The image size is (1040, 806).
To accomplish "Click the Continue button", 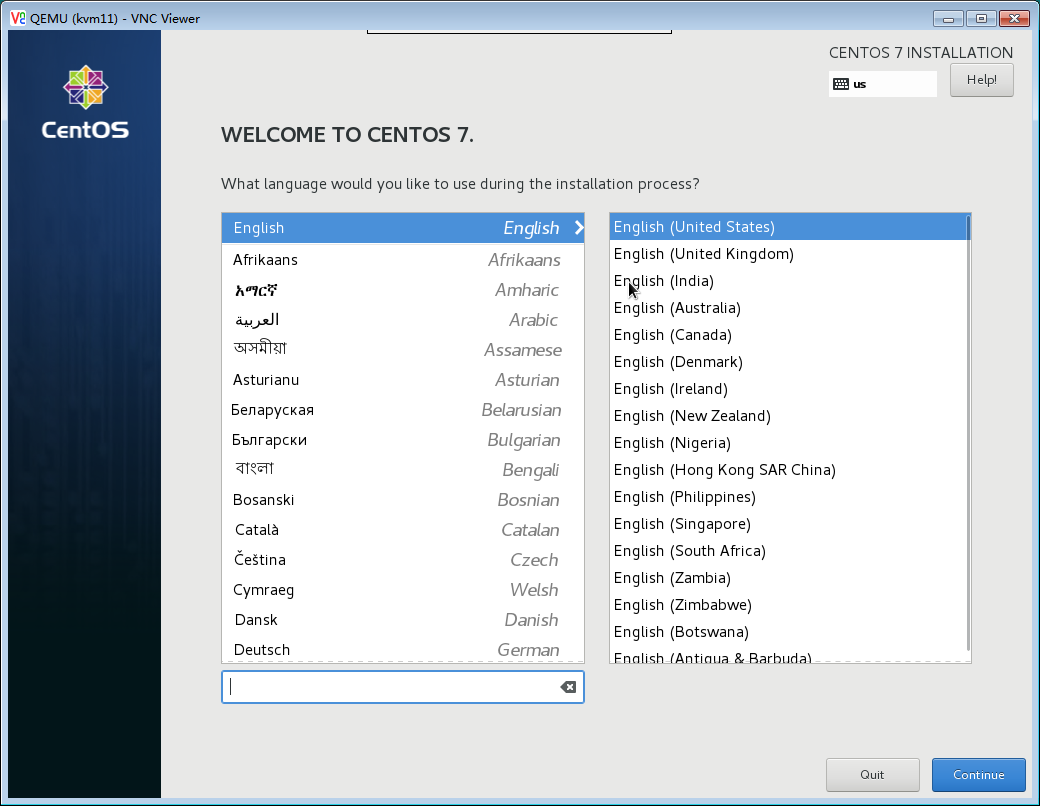I will click(x=978, y=775).
